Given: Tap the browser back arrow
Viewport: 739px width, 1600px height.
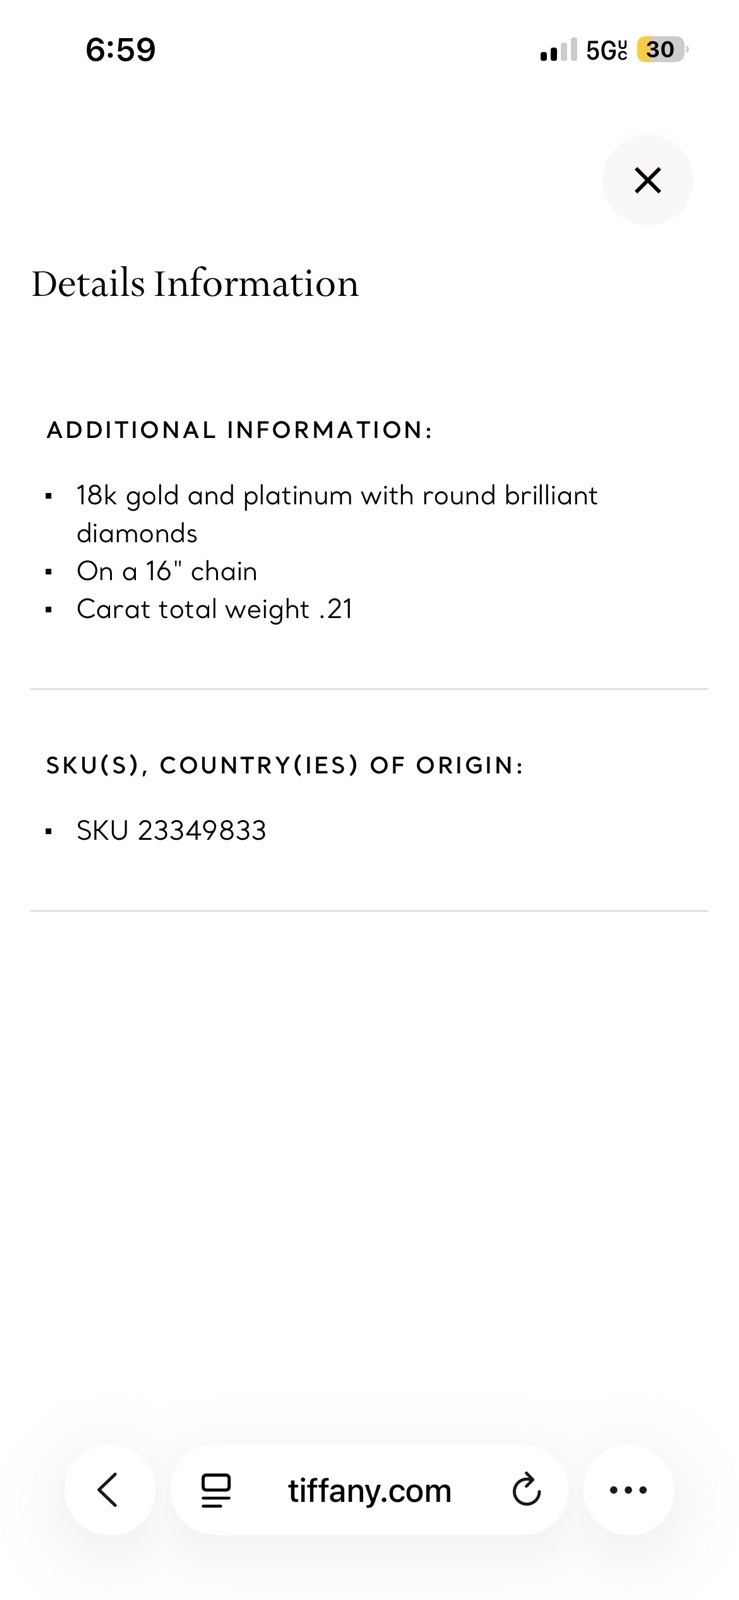Looking at the screenshot, I should (109, 1489).
